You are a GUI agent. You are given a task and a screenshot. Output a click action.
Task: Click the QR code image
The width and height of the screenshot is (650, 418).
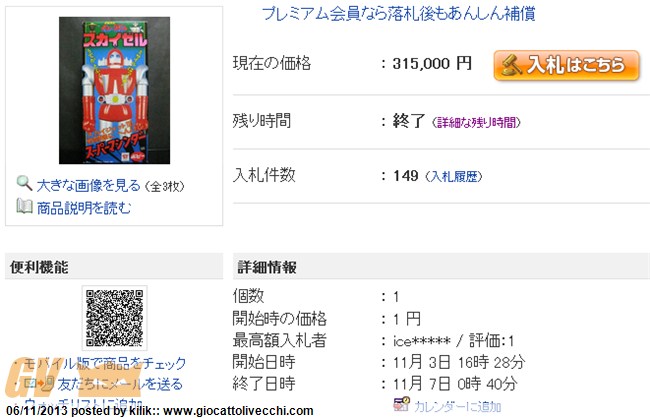point(114,318)
